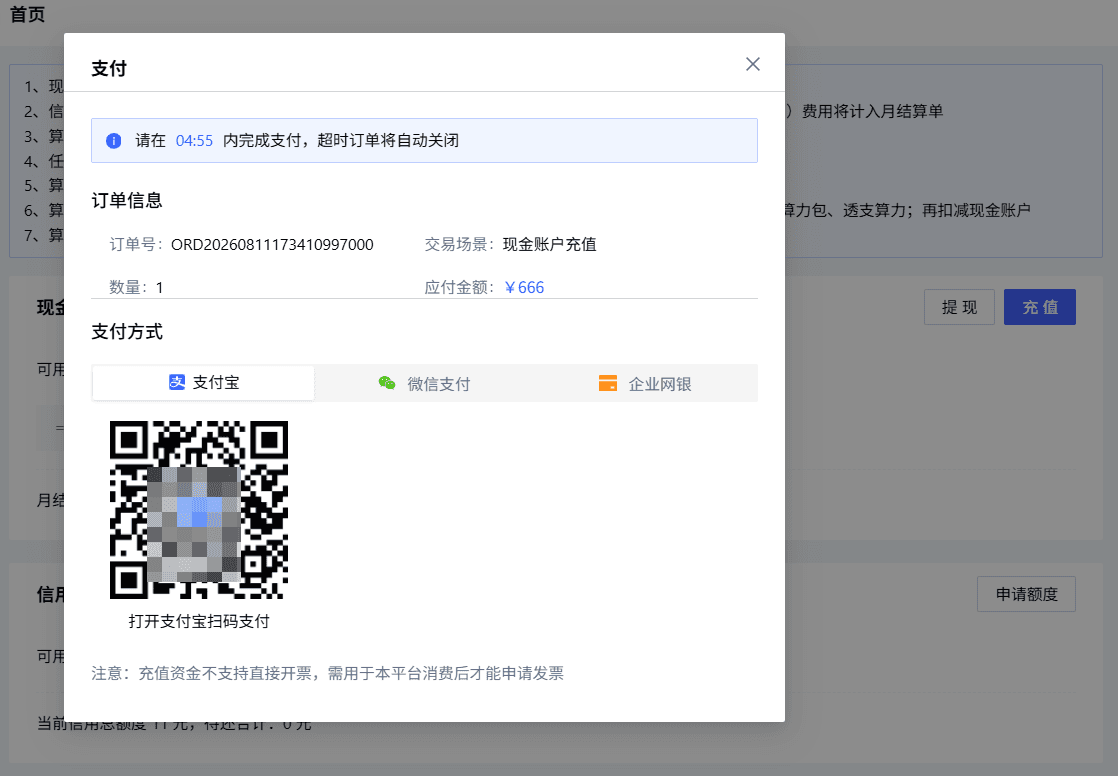Click the blue info icon in the countdown notice
Viewport: 1118px width, 776px height.
tap(113, 141)
